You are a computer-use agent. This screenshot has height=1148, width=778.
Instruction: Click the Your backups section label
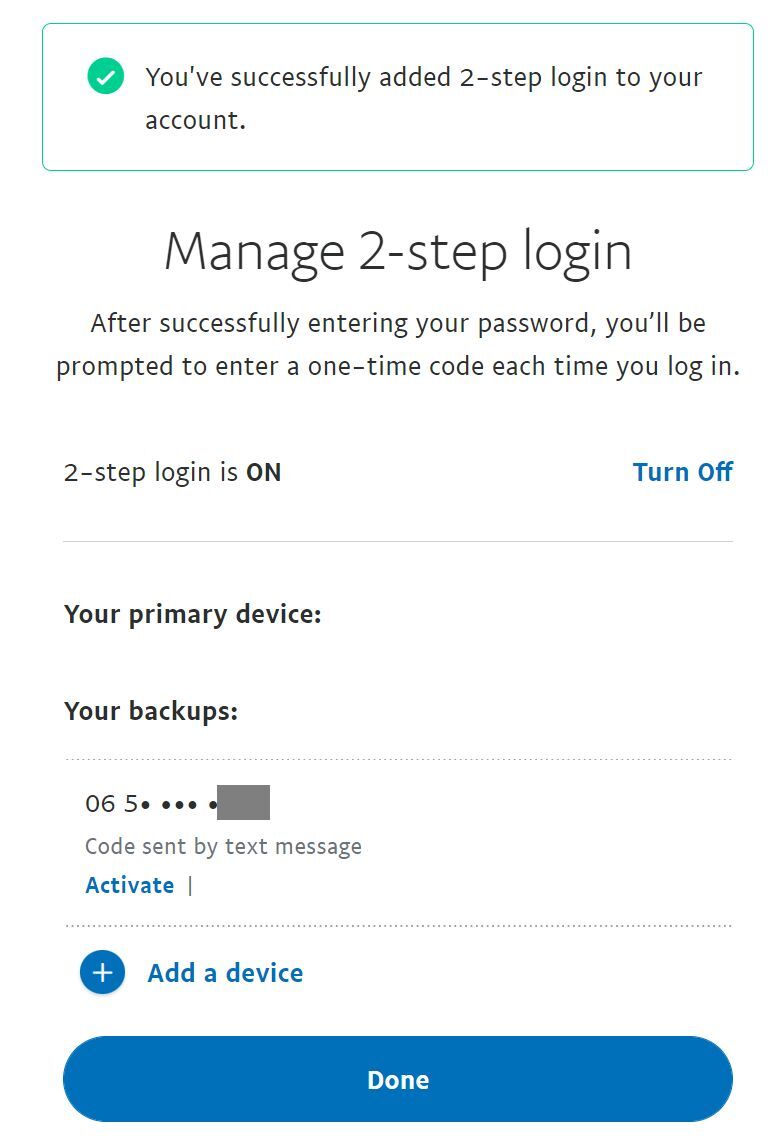151,711
